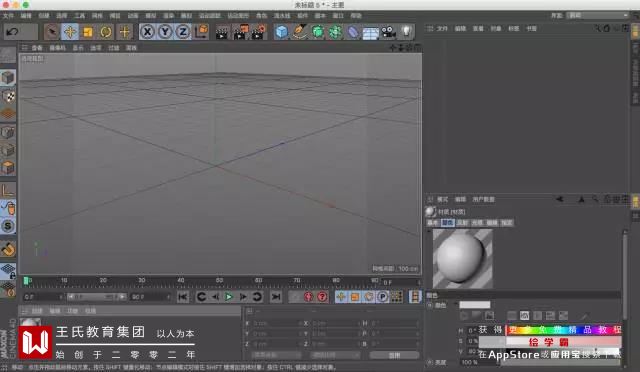Open the Layout dropdown at top right

tap(598, 16)
